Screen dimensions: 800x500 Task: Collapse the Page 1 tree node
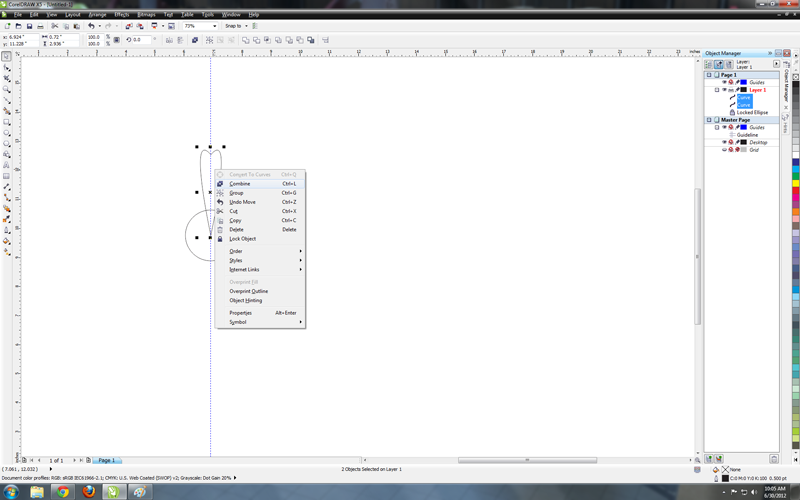point(709,75)
